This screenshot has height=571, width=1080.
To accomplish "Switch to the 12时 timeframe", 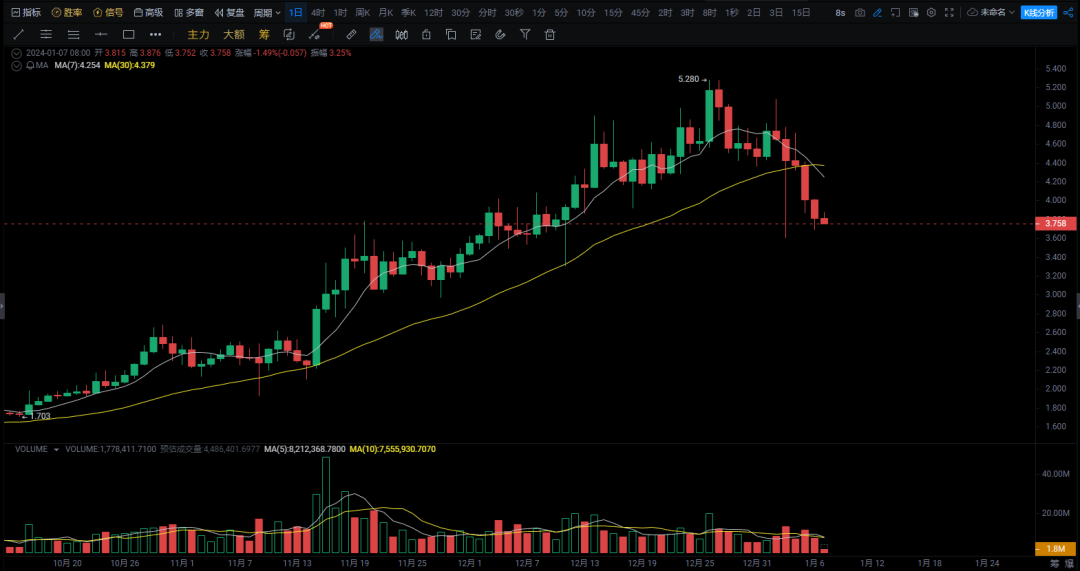I will click(x=433, y=12).
